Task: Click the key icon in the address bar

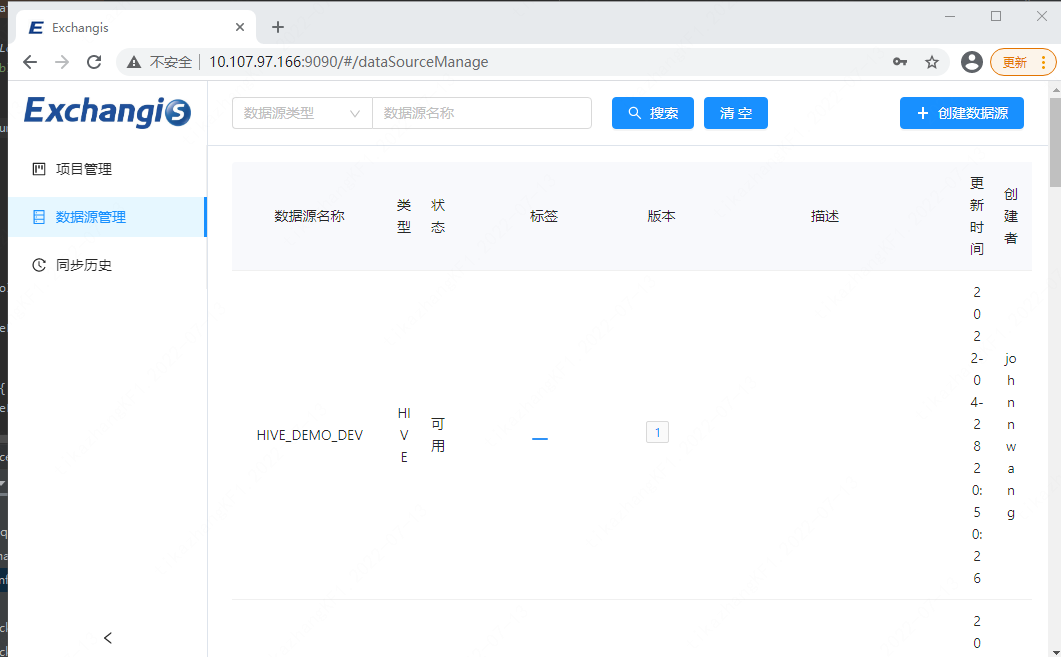Action: pos(900,61)
